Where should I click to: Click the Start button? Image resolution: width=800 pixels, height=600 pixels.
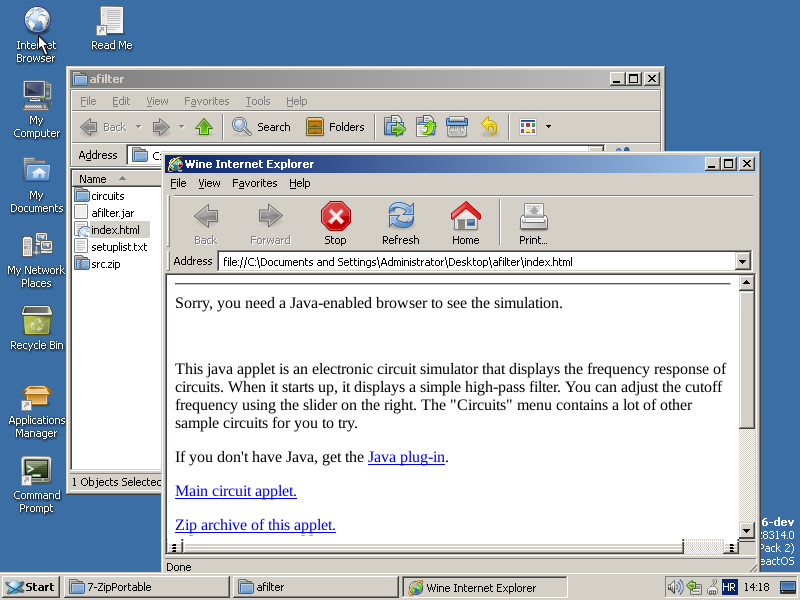[31, 587]
